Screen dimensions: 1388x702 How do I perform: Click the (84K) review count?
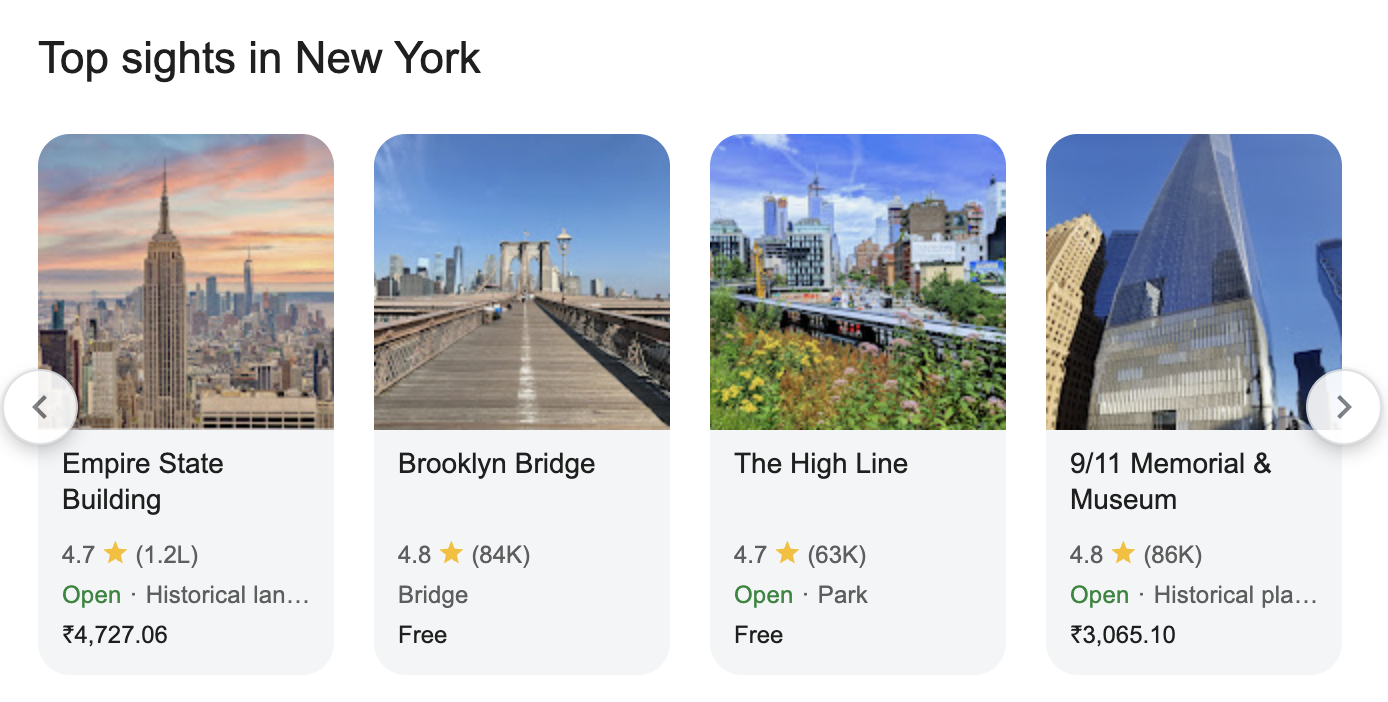point(500,554)
